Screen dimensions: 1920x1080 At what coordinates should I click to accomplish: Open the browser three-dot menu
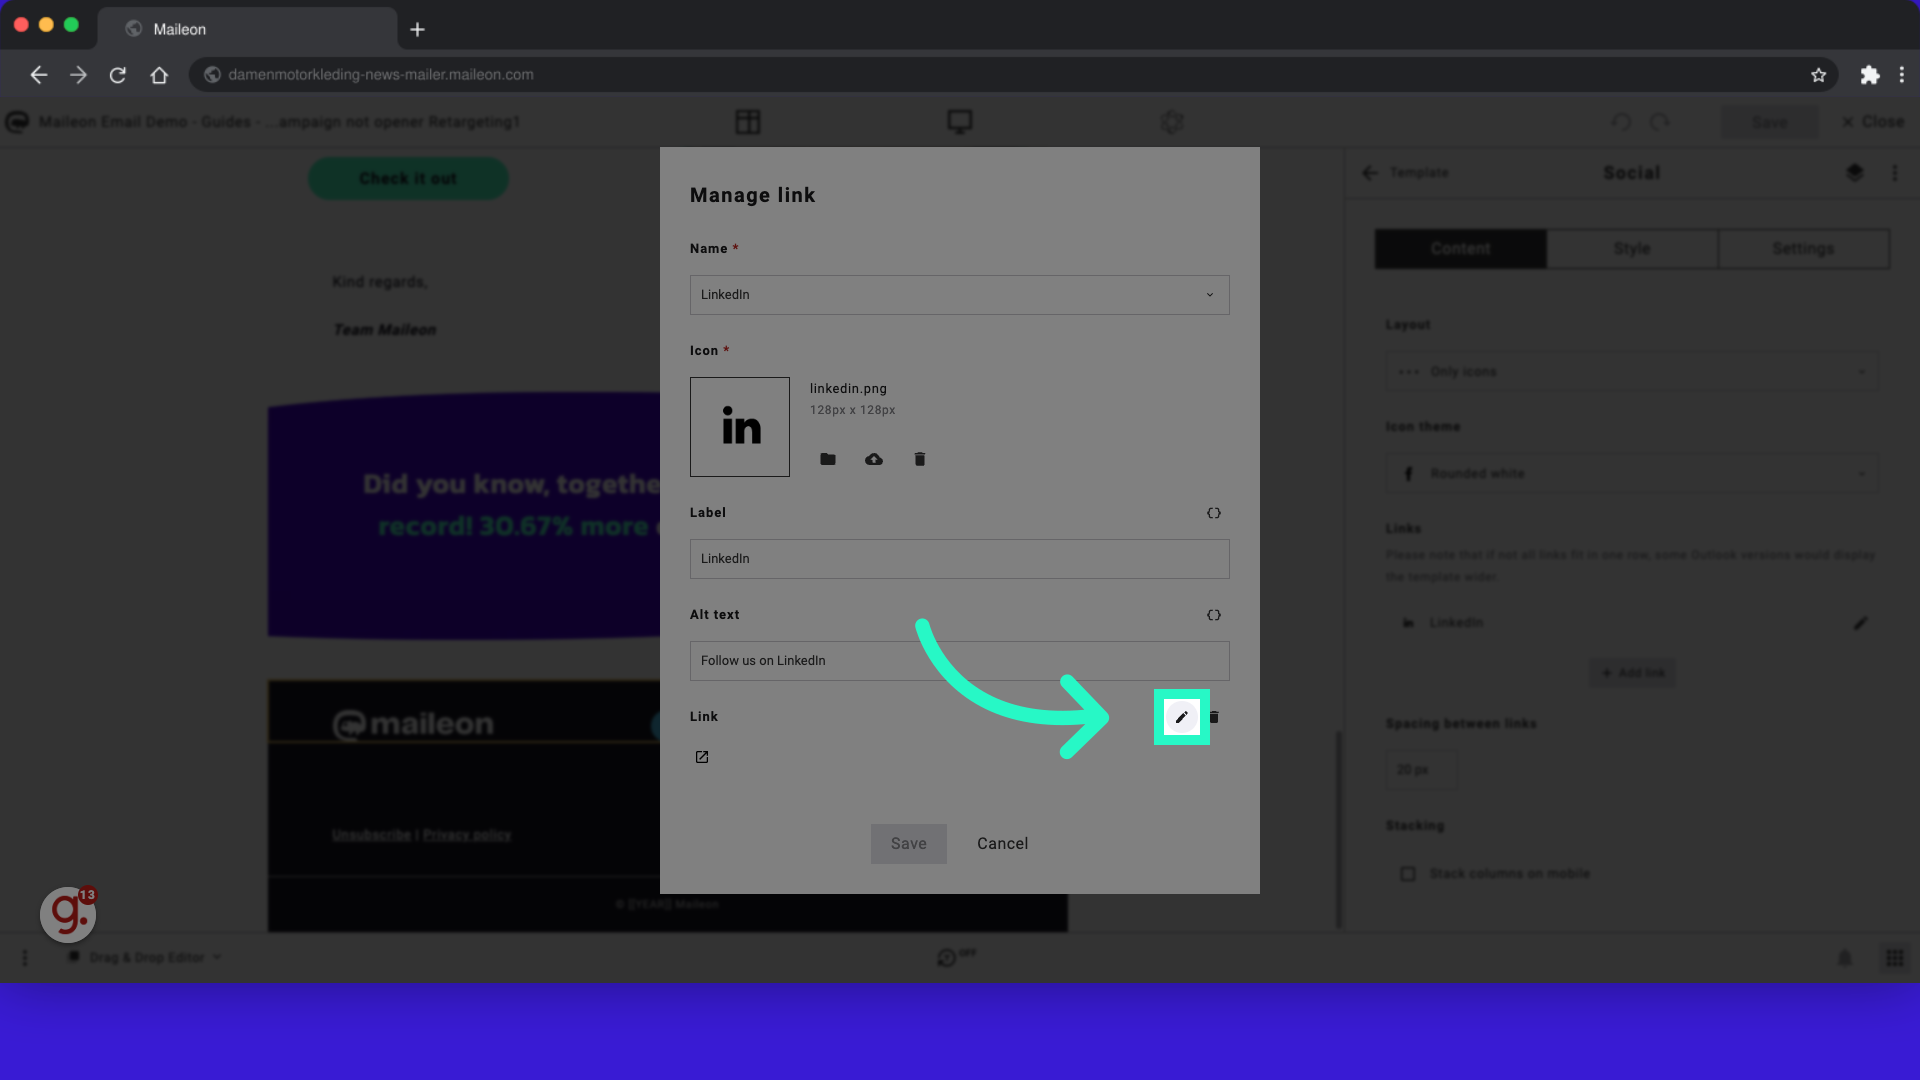(1902, 75)
